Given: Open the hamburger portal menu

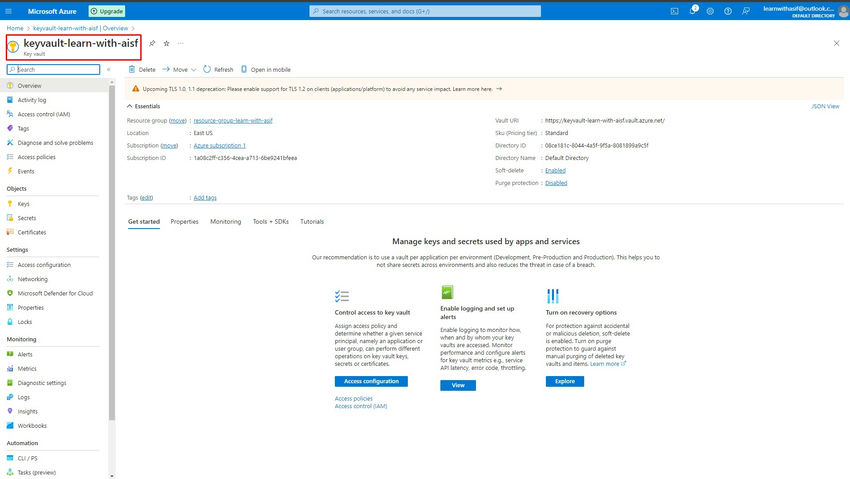Looking at the screenshot, I should coord(9,11).
